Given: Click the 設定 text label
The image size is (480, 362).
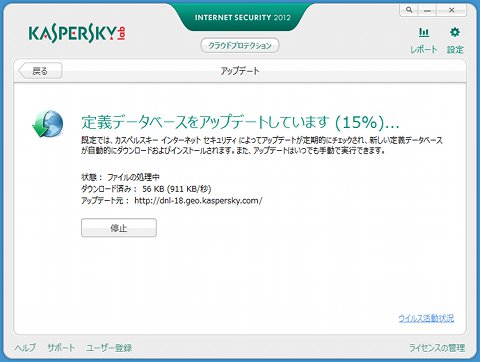Looking at the screenshot, I should pyautogui.click(x=455, y=49).
